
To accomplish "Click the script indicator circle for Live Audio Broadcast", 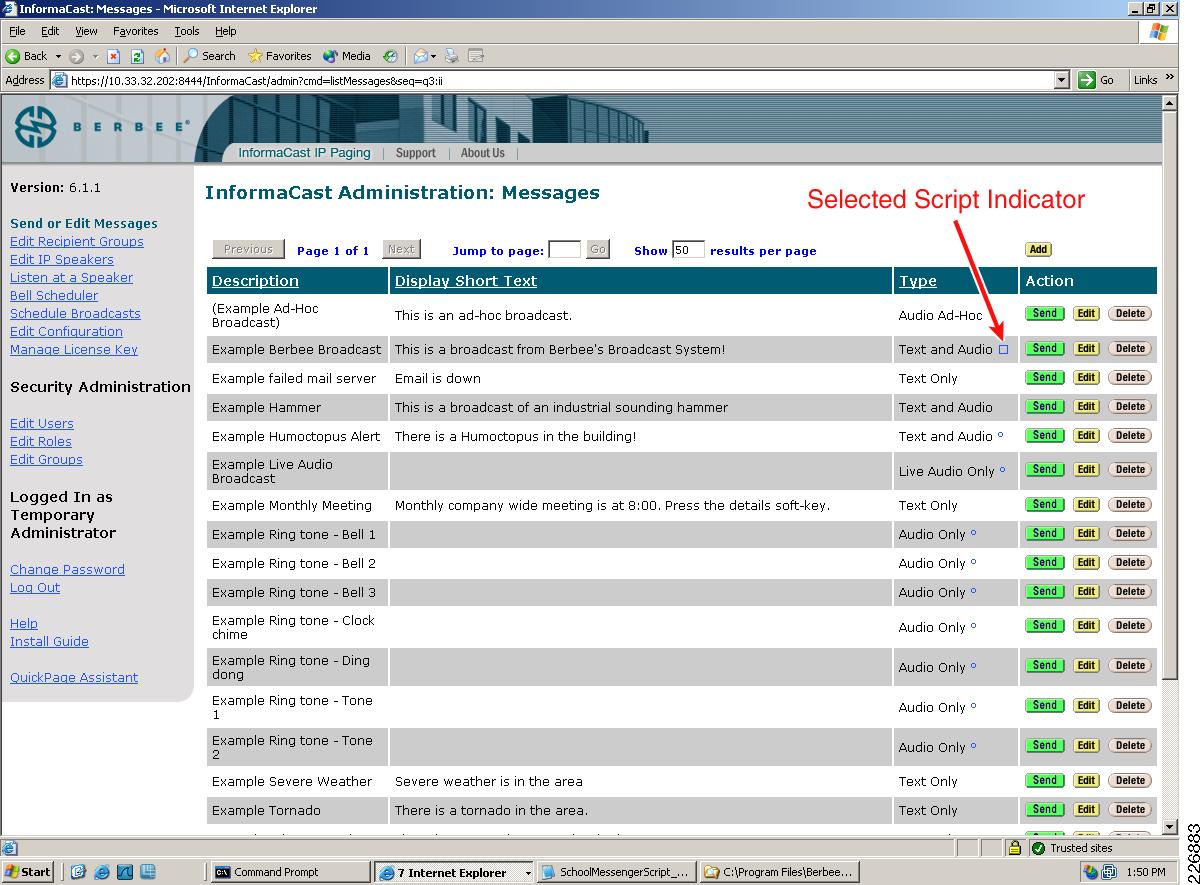I will pyautogui.click(x=1002, y=470).
